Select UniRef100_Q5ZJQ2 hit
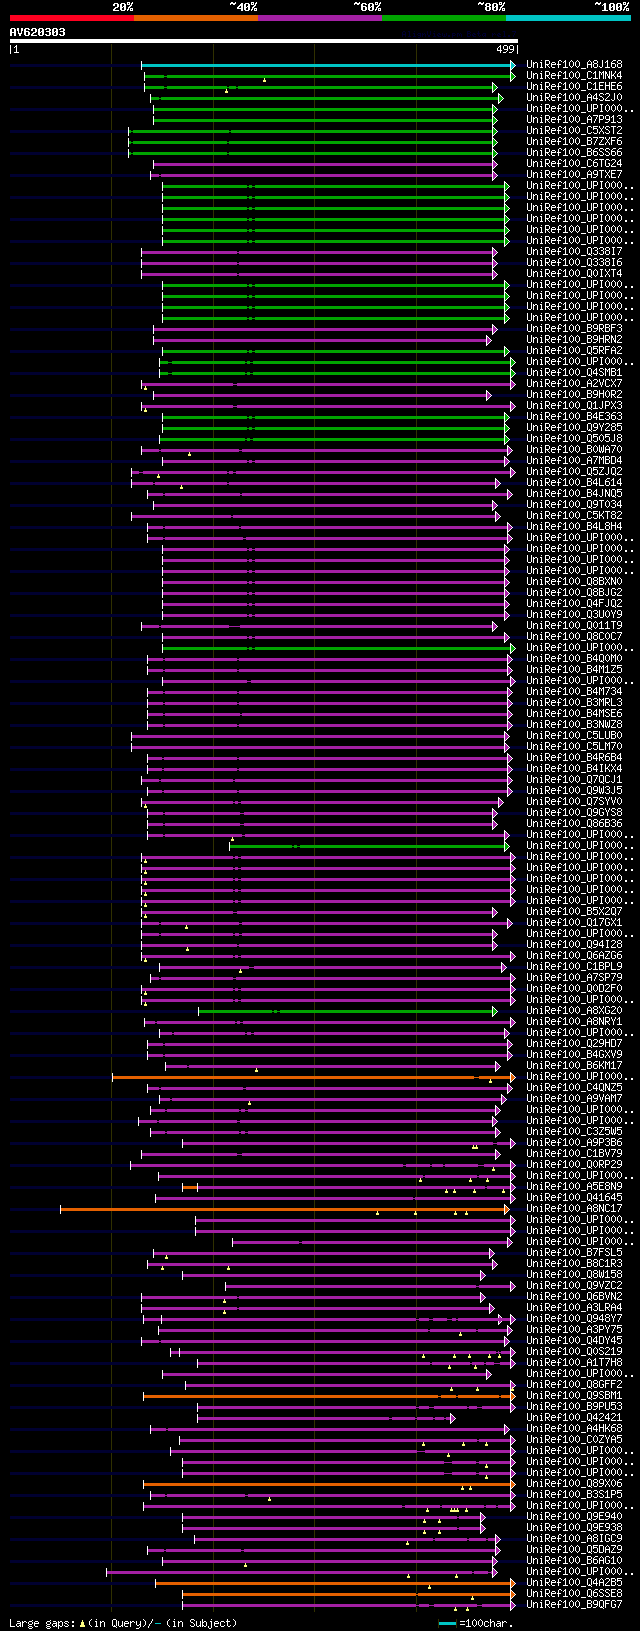 coord(574,471)
